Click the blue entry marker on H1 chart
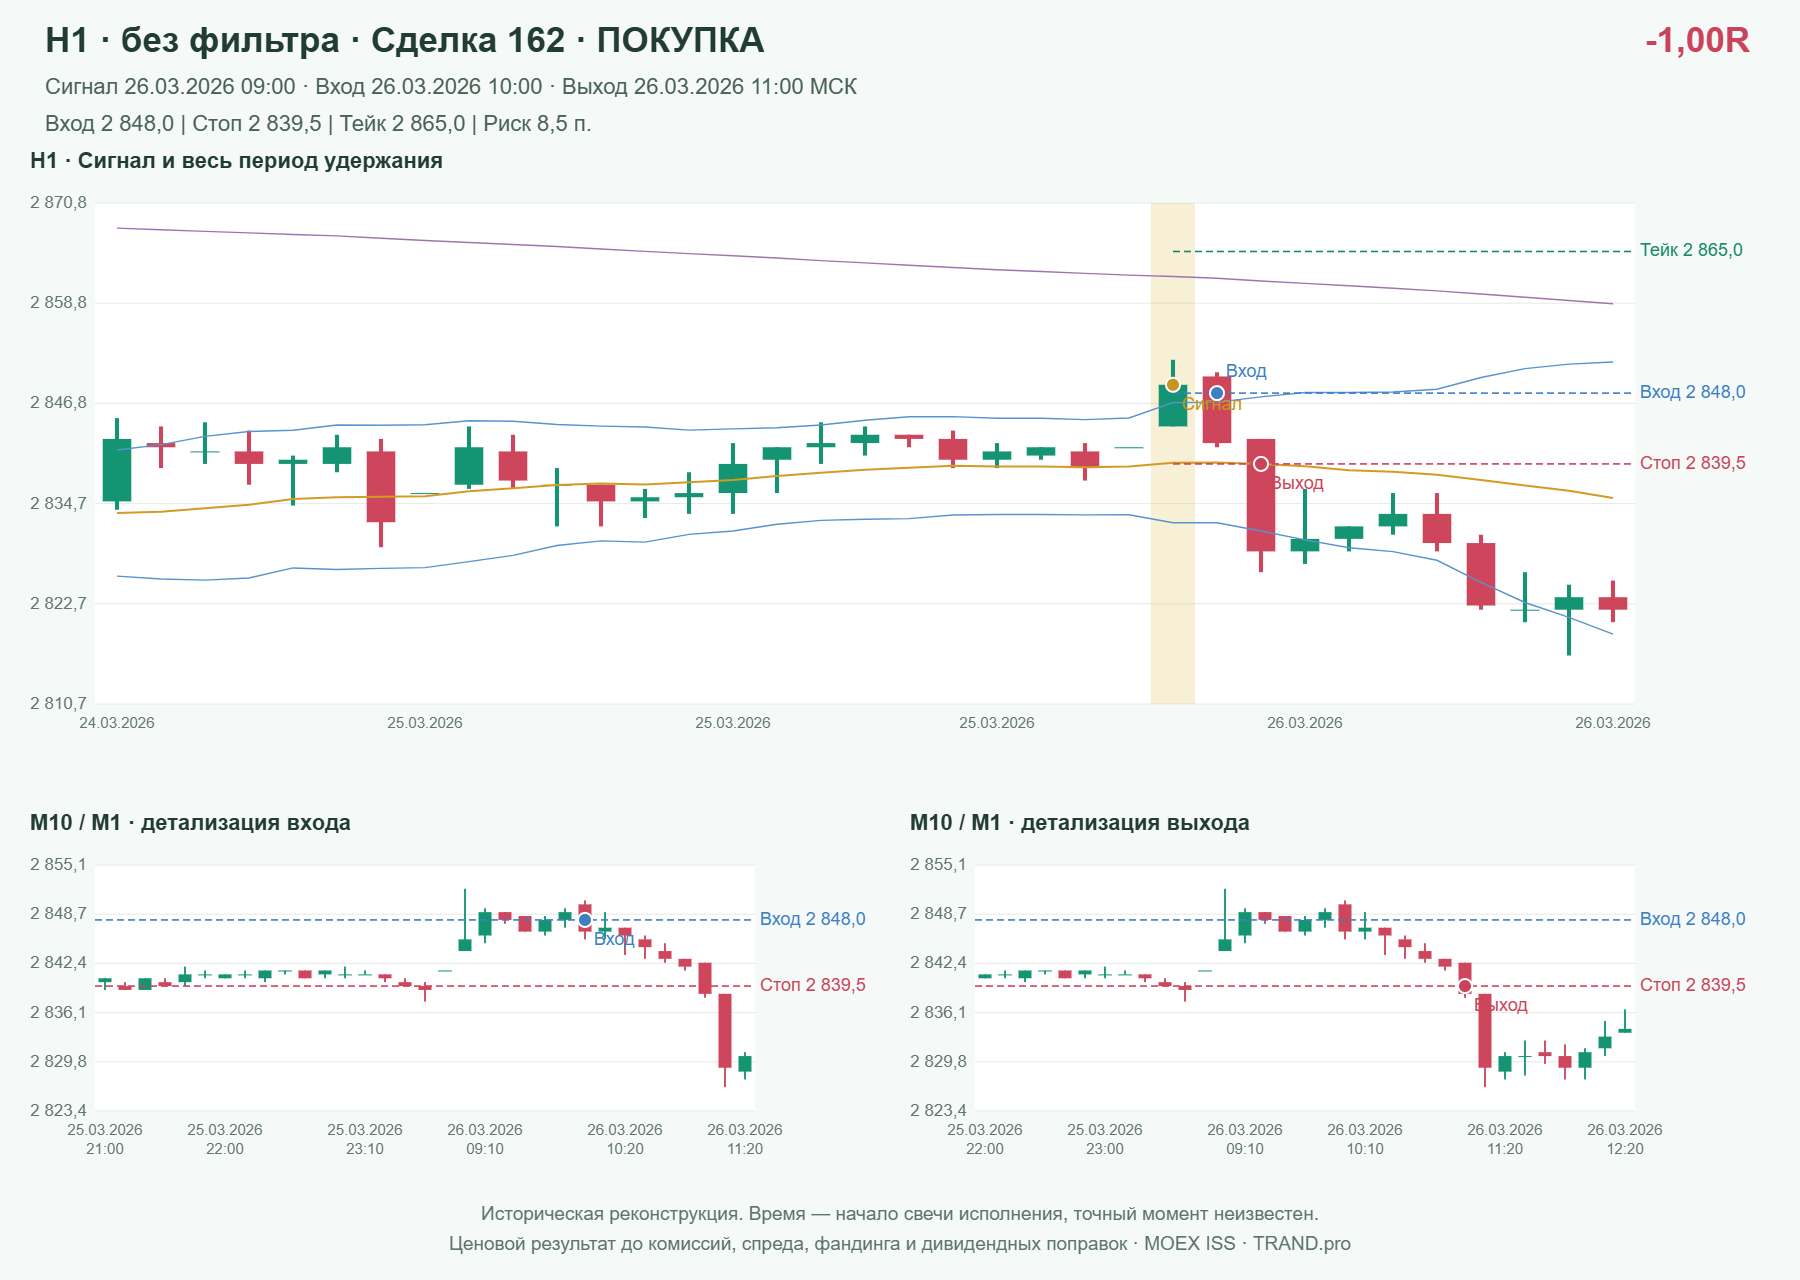 (1217, 393)
